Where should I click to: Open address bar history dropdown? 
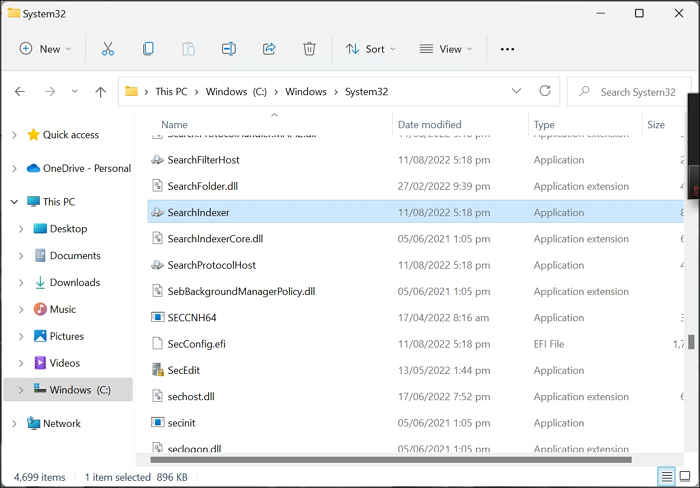(x=516, y=91)
